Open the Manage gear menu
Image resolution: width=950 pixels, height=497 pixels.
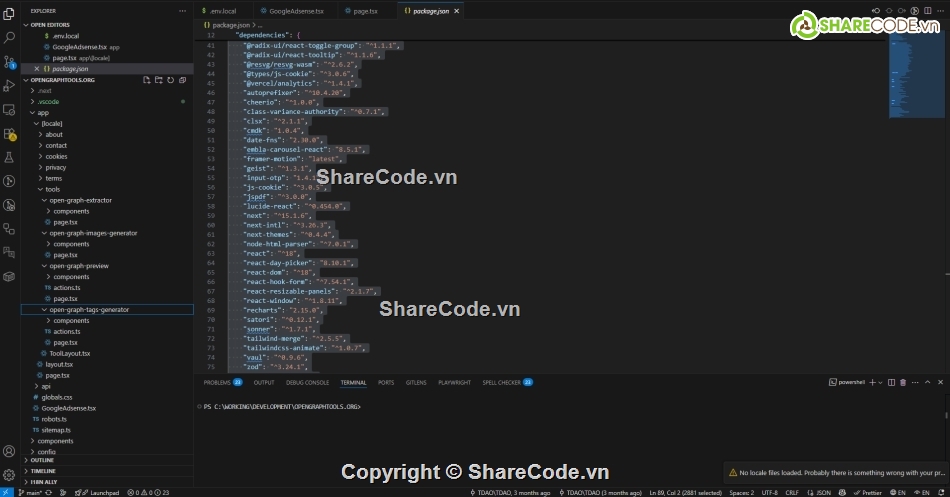[9, 475]
